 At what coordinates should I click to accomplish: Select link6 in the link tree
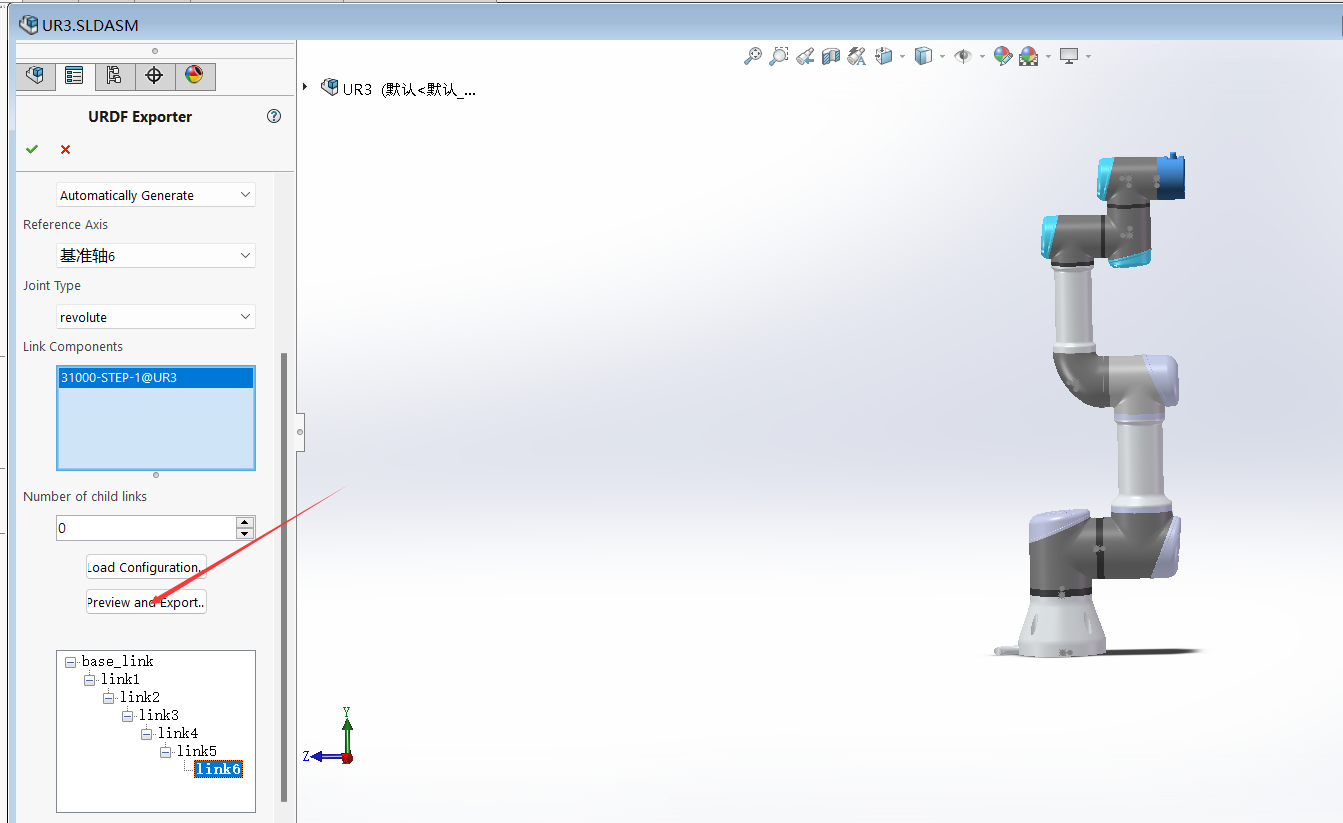(218, 769)
